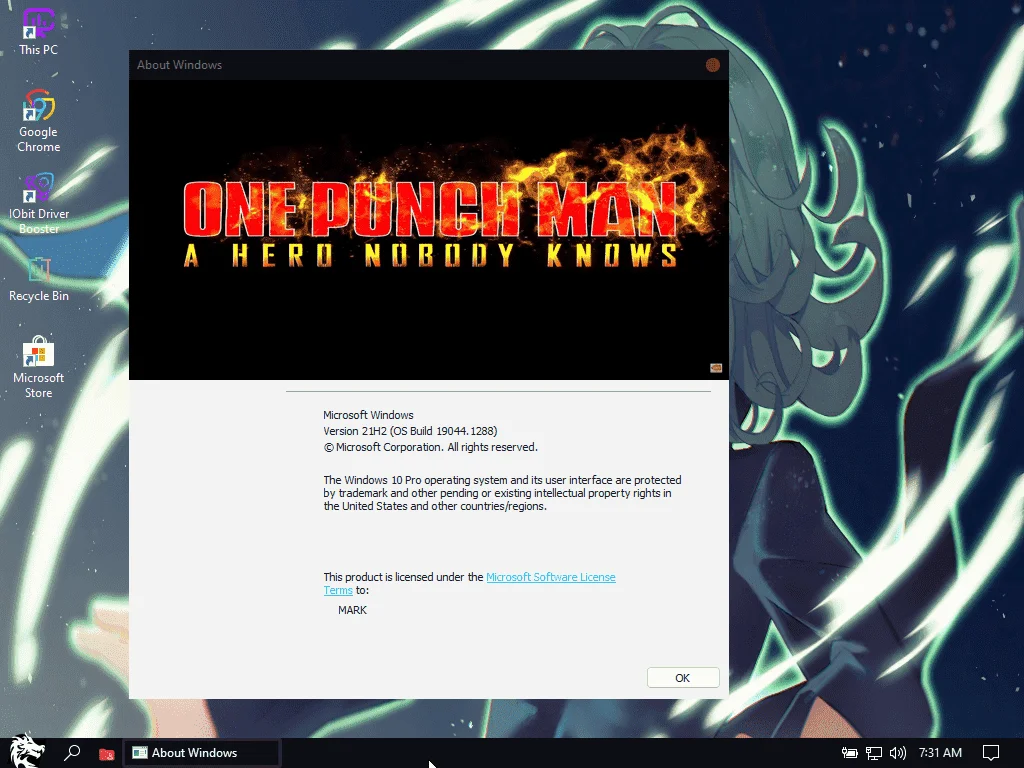
Task: Click the licensed user name MARK
Action: (x=353, y=610)
